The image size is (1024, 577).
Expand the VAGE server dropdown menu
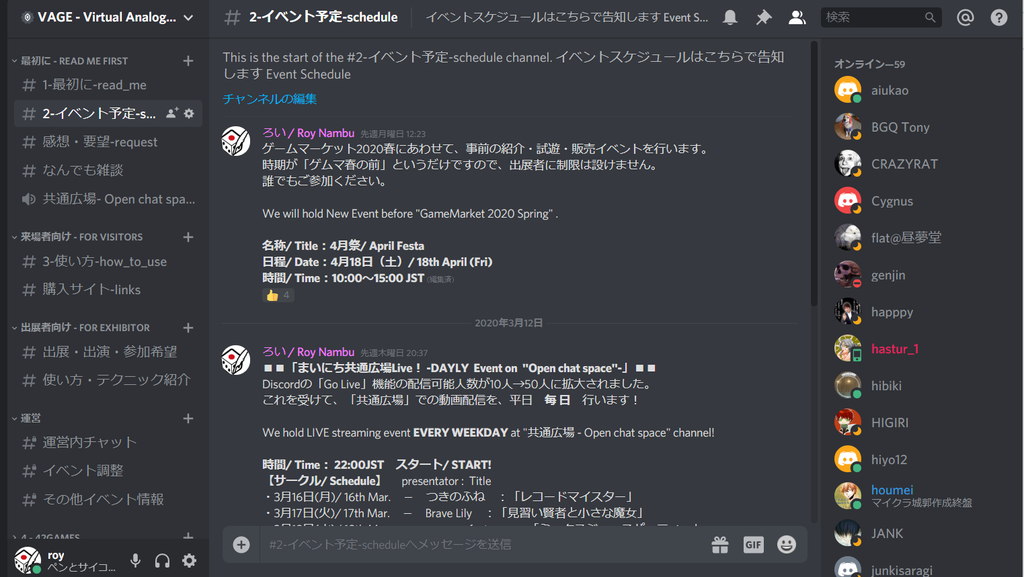(188, 18)
